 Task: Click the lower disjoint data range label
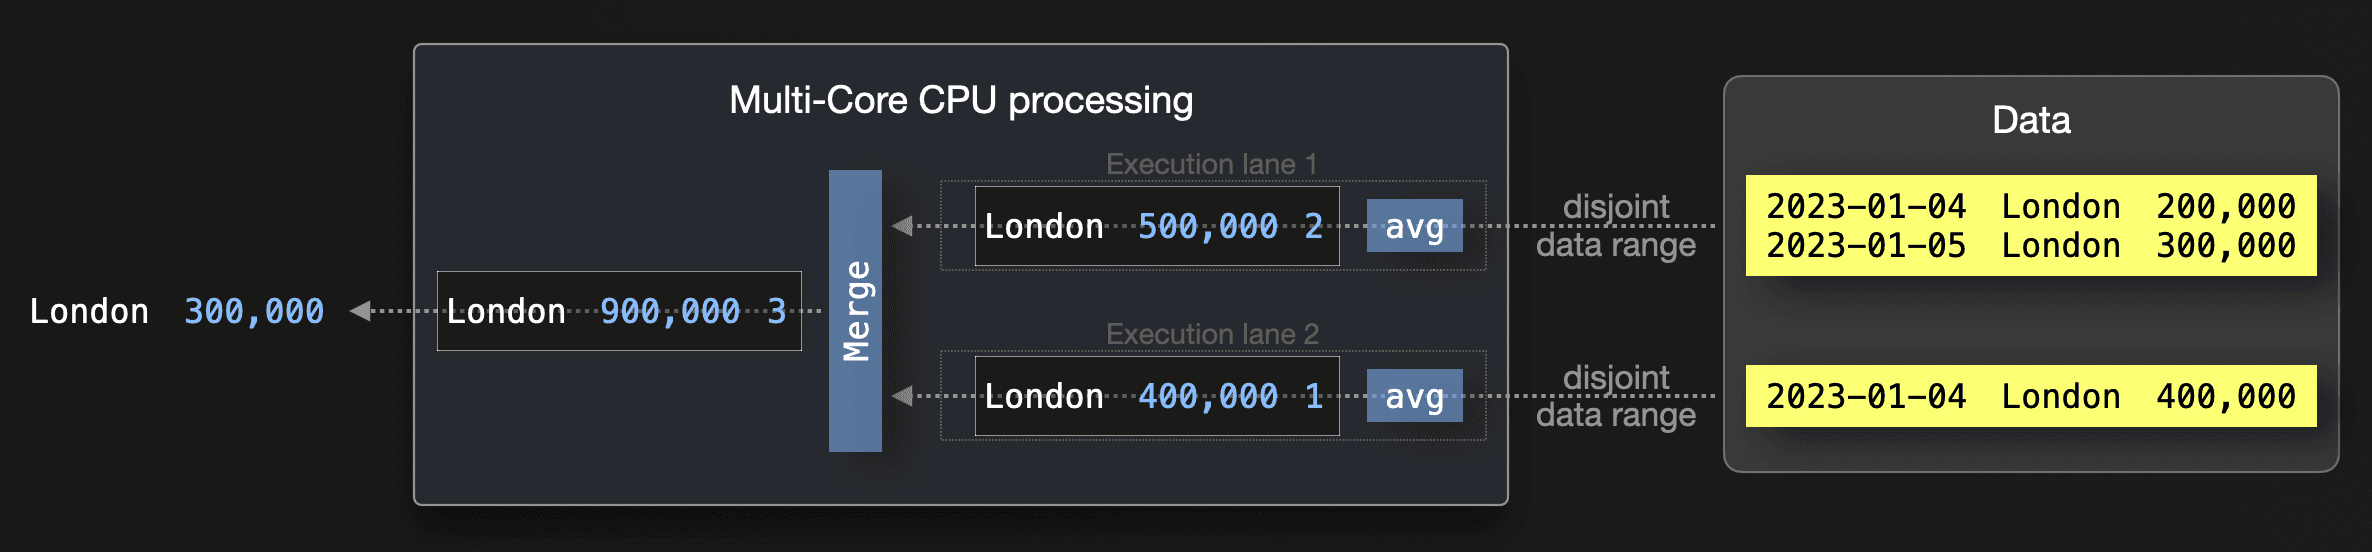pyautogui.click(x=1616, y=396)
